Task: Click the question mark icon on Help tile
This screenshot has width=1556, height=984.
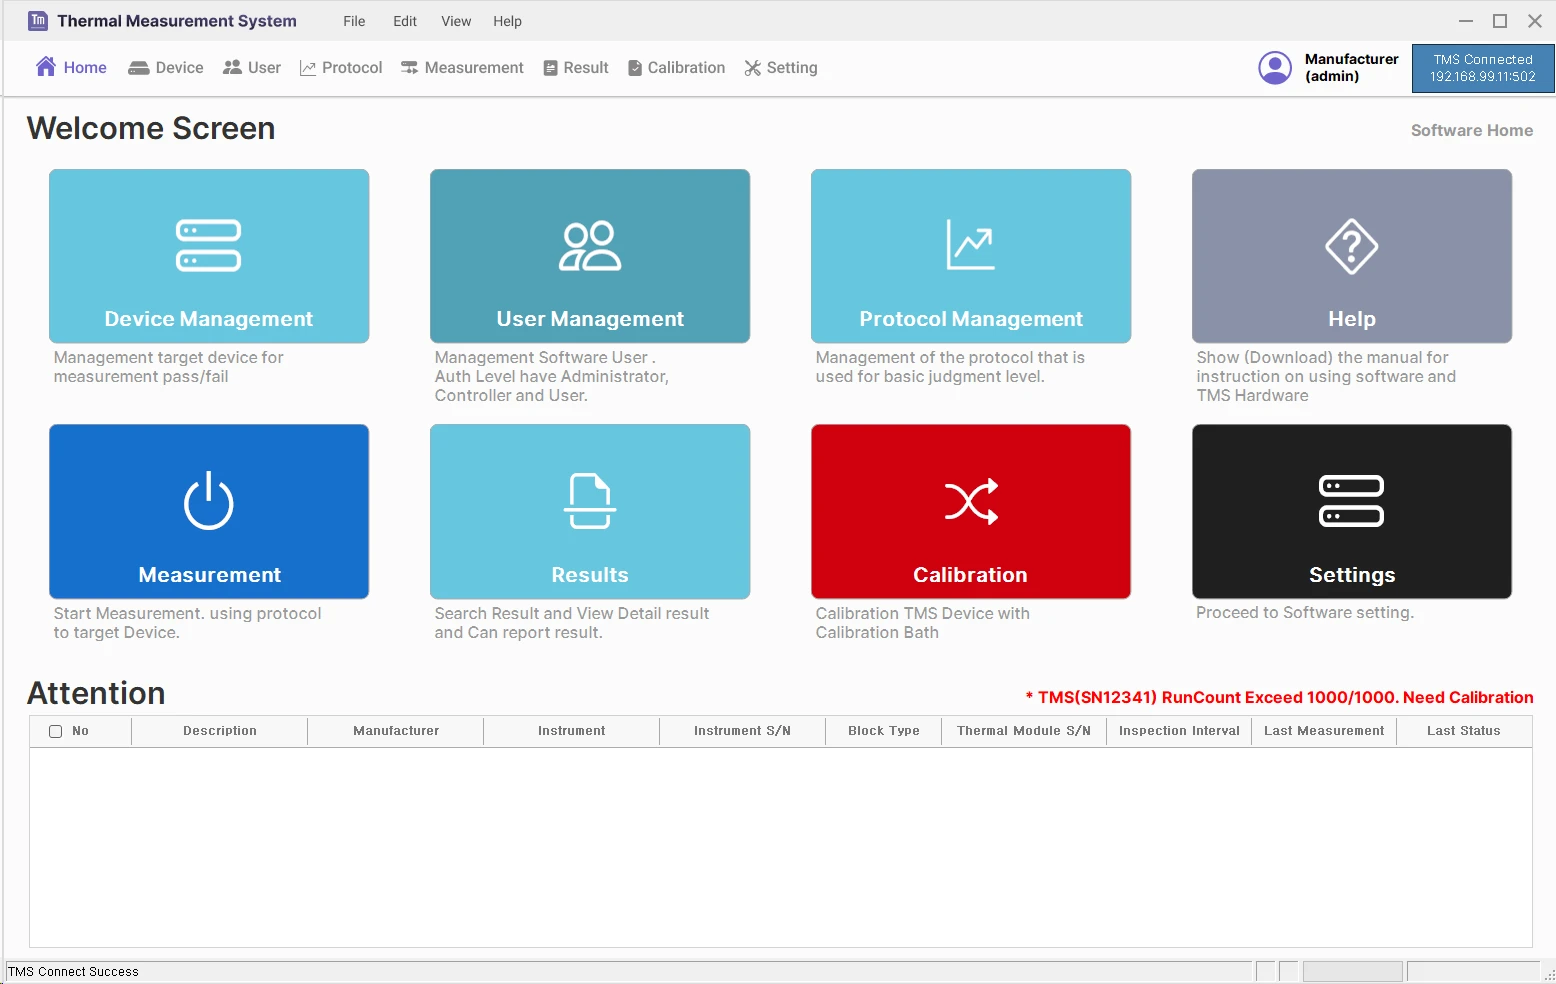Action: point(1352,246)
